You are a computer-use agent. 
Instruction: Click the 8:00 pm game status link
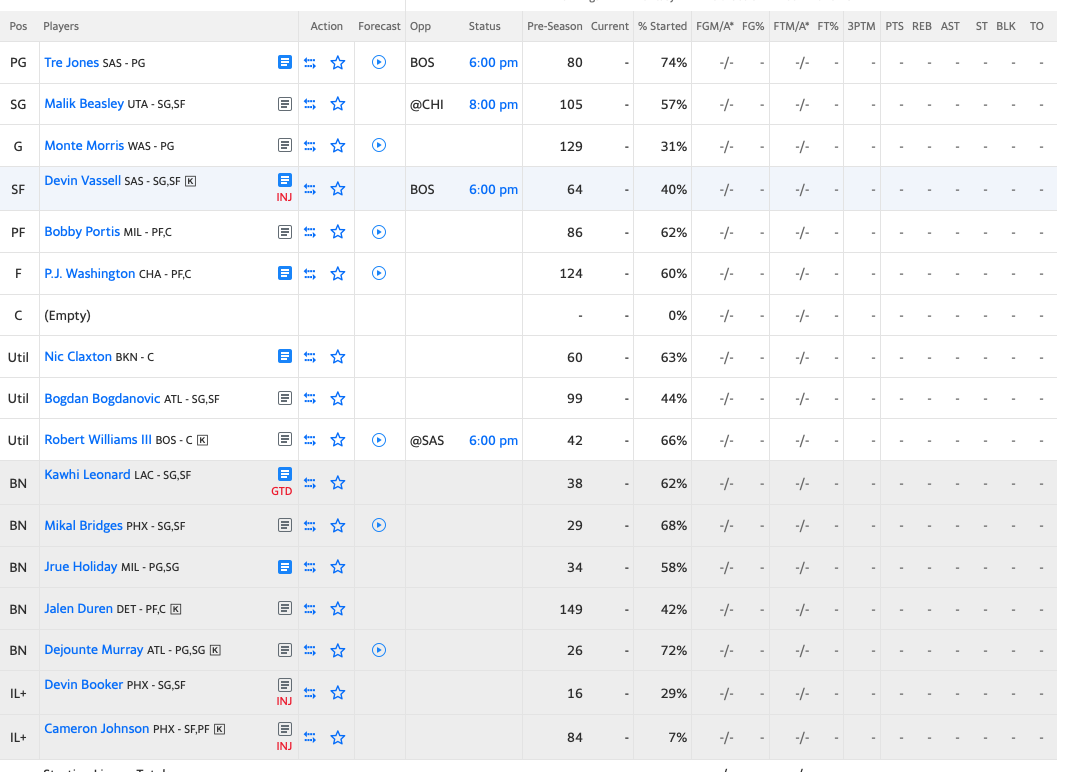tap(493, 104)
